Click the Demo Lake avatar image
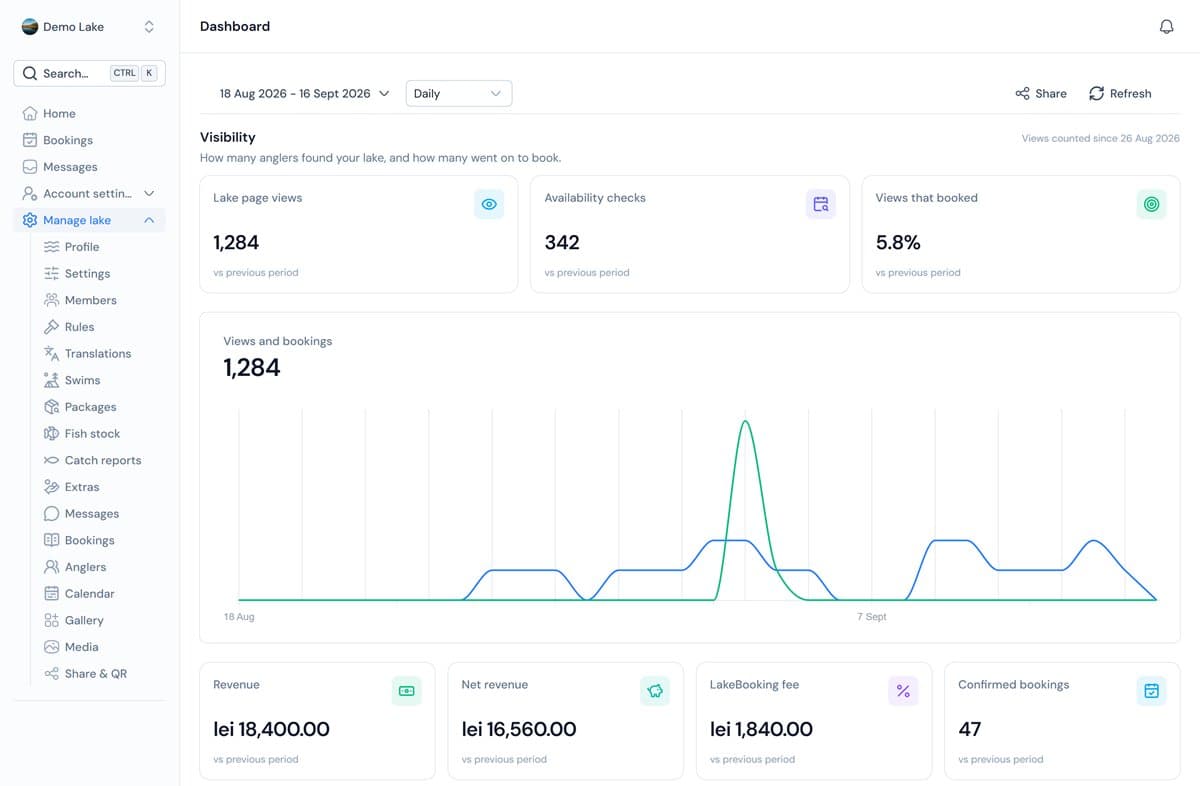Screen dimensions: 1200x786 pyautogui.click(x=30, y=27)
